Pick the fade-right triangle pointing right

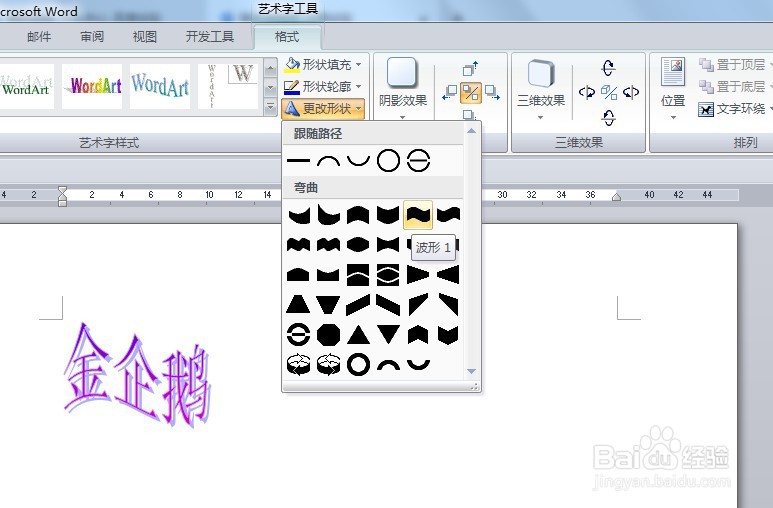click(x=418, y=275)
